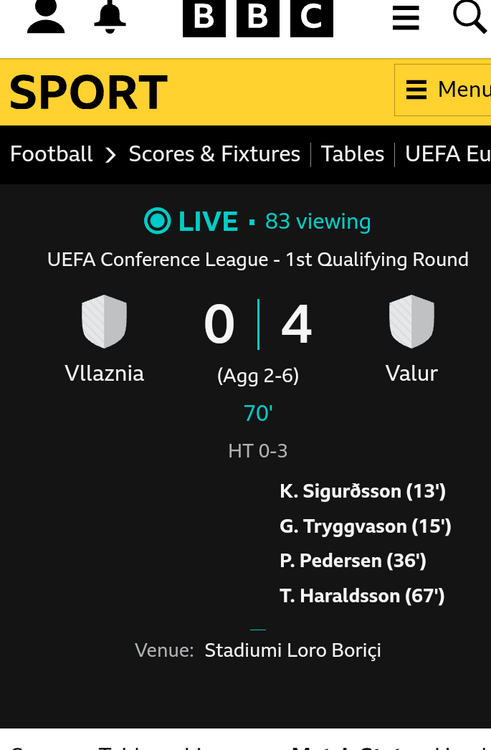
Task: Open notifications bell icon
Action: pos(109,17)
